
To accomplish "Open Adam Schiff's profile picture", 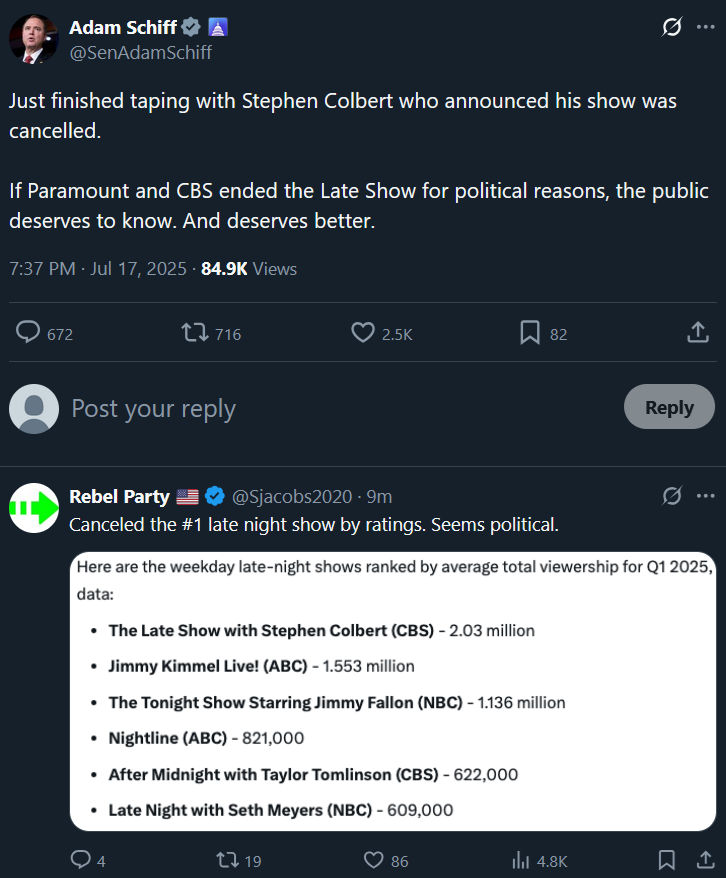I will [34, 39].
